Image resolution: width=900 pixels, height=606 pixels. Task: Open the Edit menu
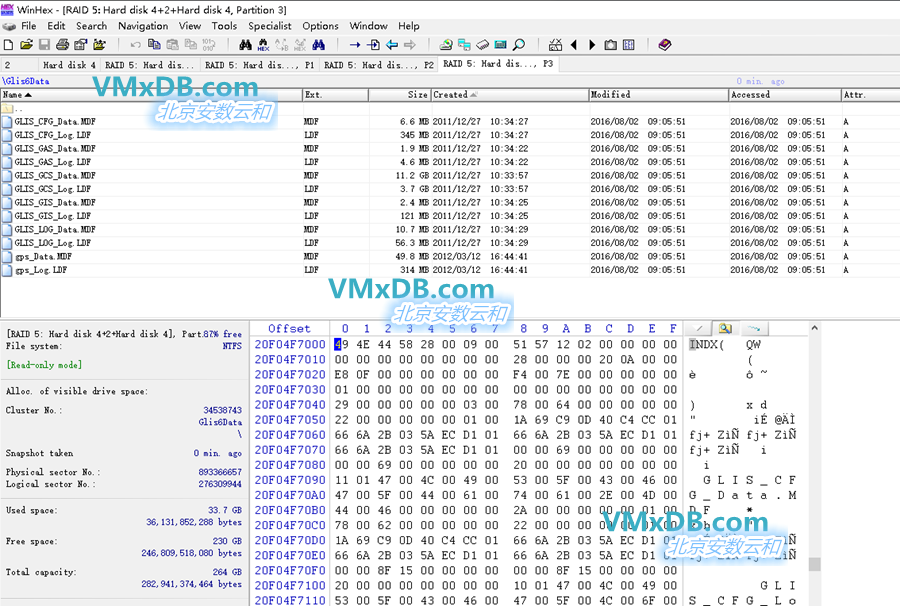[56, 26]
